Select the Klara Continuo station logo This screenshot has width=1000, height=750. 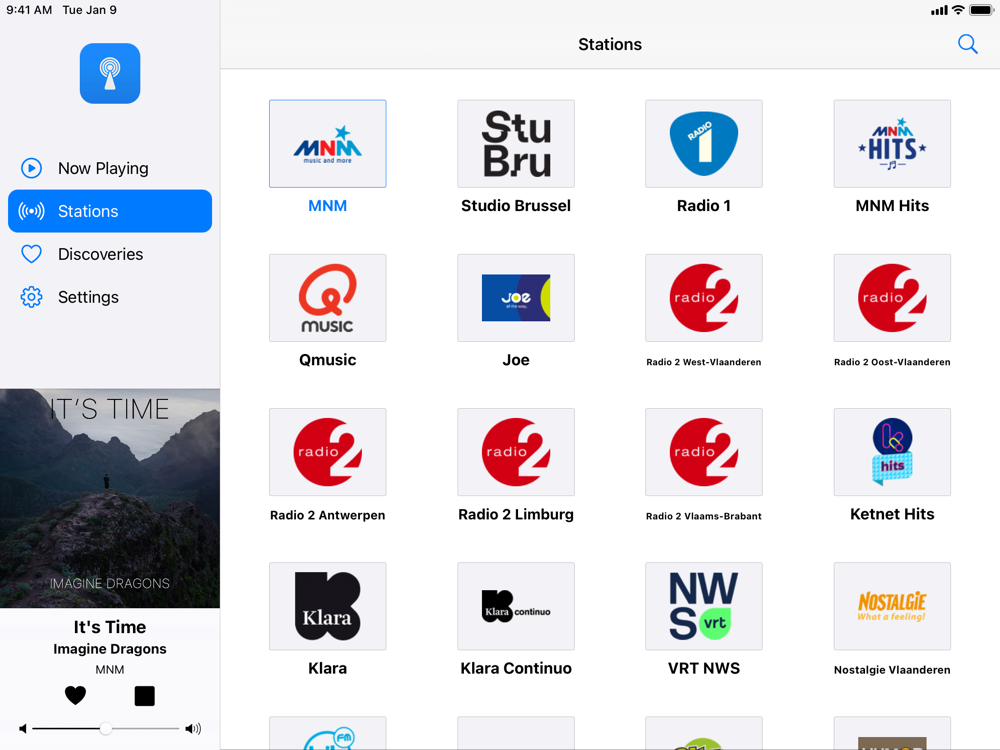516,607
